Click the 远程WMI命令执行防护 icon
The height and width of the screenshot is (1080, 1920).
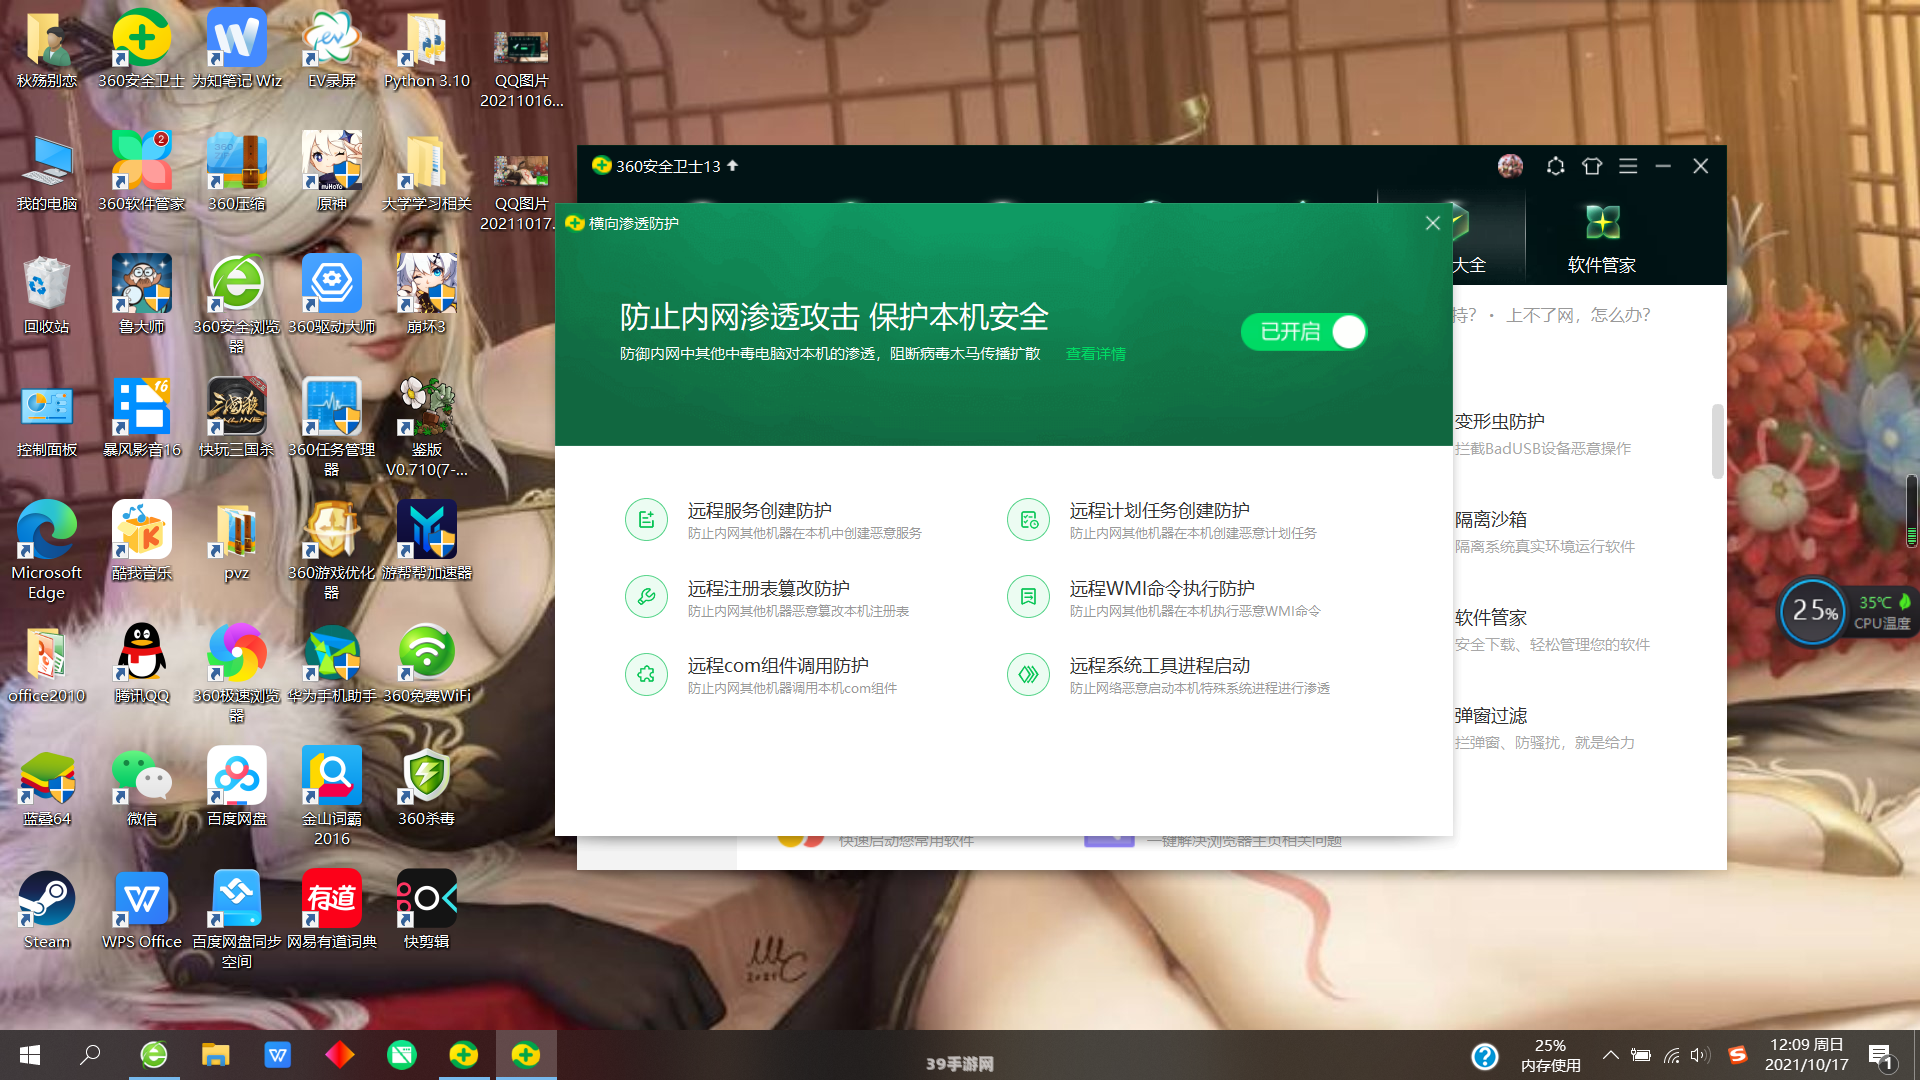tap(1028, 597)
